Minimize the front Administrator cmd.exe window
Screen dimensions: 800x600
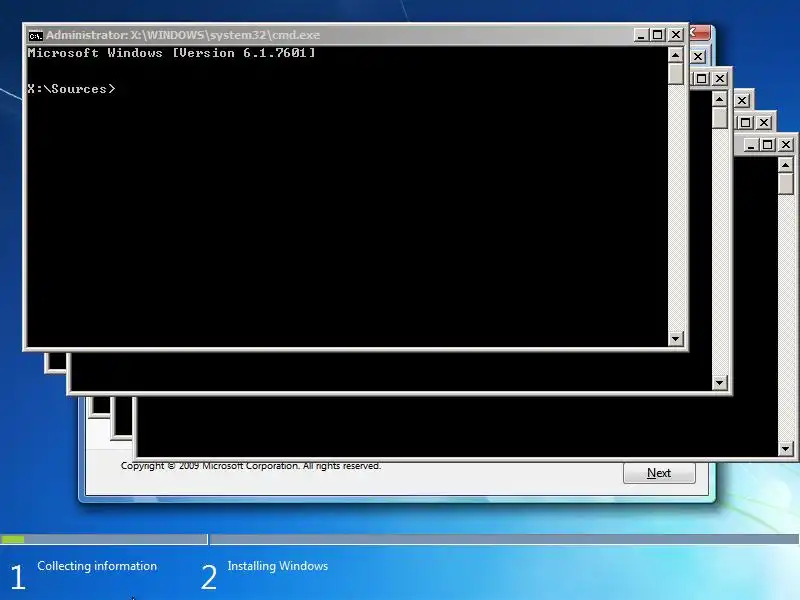click(641, 35)
